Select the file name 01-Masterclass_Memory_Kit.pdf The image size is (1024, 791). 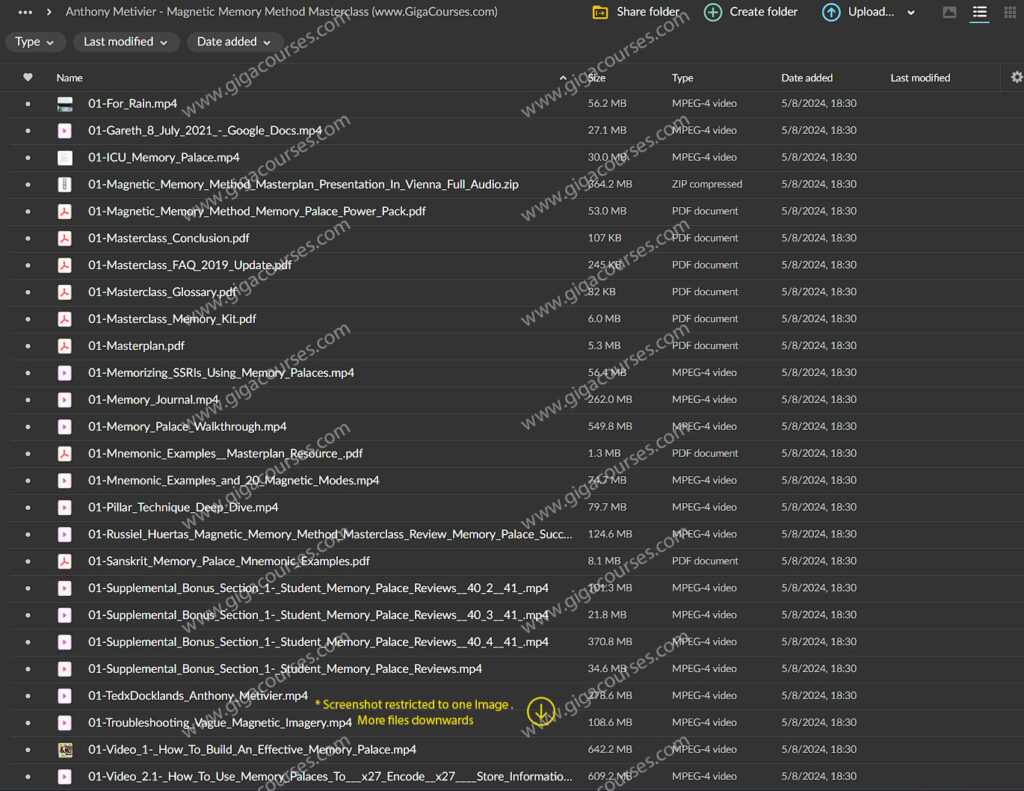click(172, 319)
